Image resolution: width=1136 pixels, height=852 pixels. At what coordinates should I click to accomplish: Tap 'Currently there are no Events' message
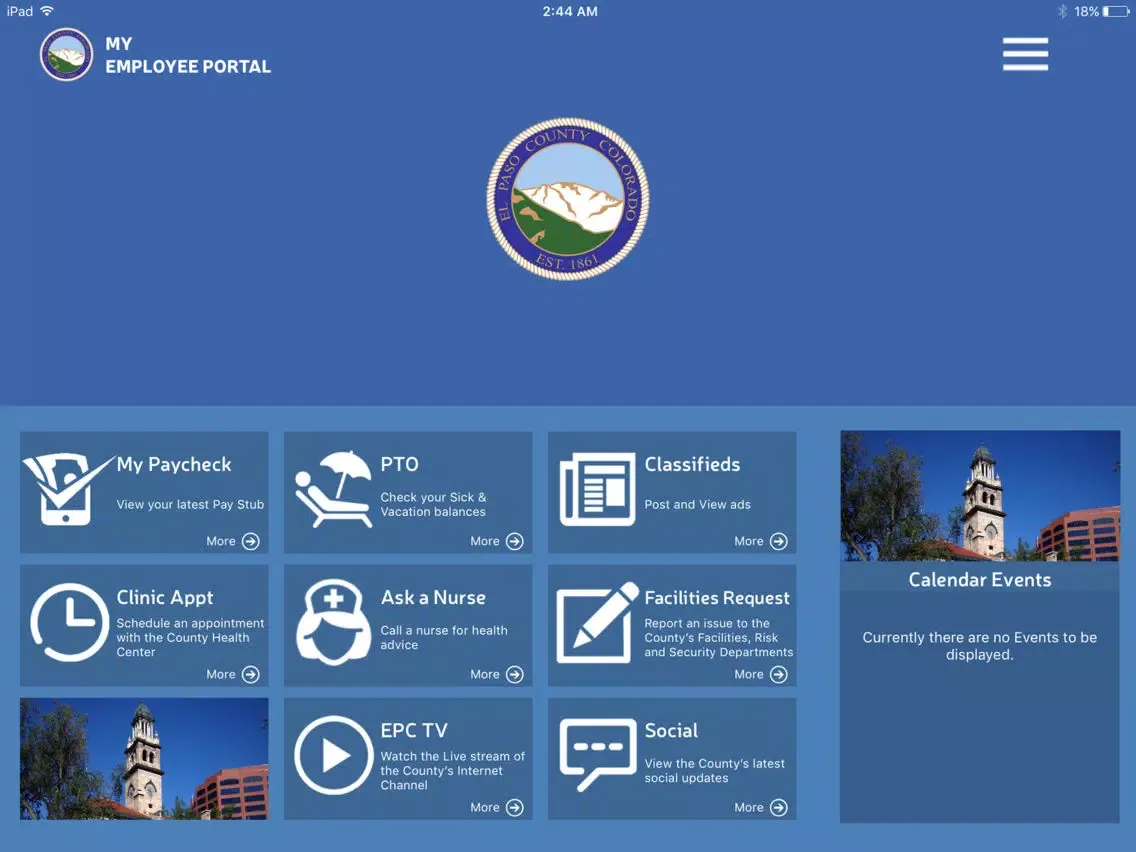coord(980,646)
